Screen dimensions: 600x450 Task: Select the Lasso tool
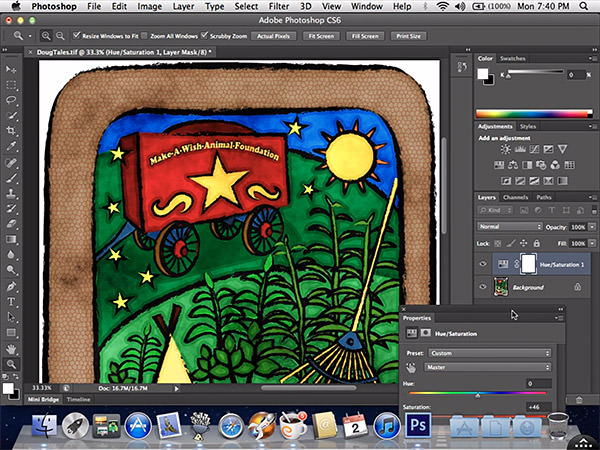coord(11,100)
